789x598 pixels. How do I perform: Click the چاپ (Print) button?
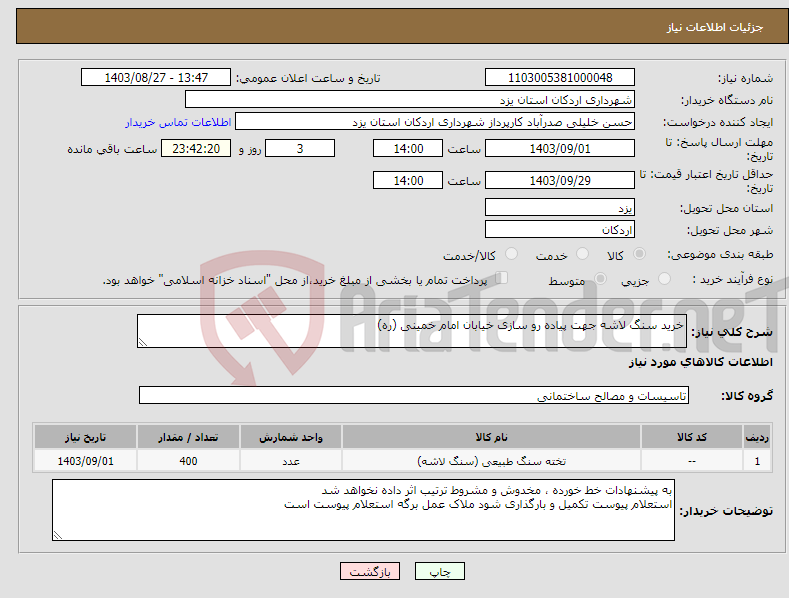439,571
